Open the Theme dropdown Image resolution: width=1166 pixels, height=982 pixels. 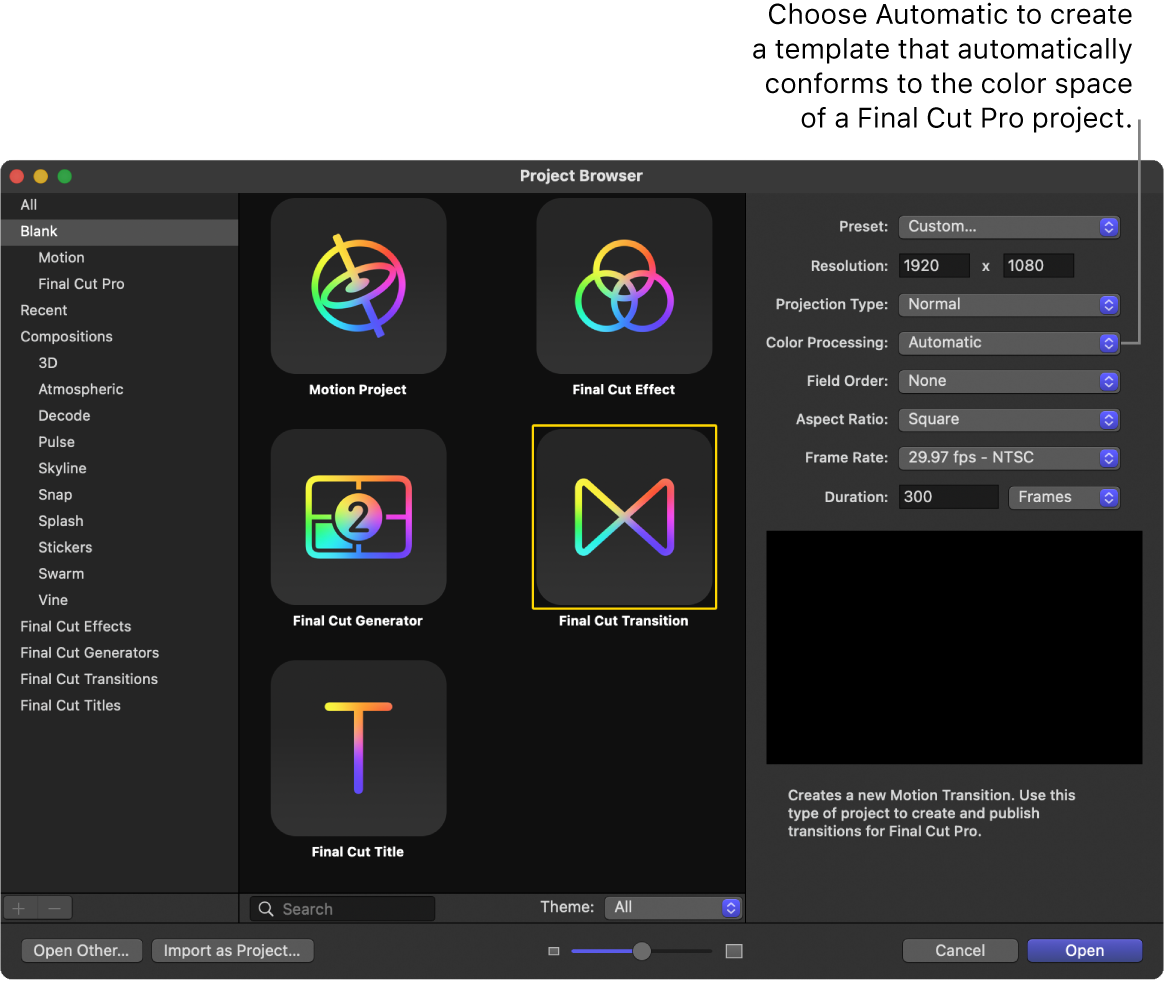672,907
